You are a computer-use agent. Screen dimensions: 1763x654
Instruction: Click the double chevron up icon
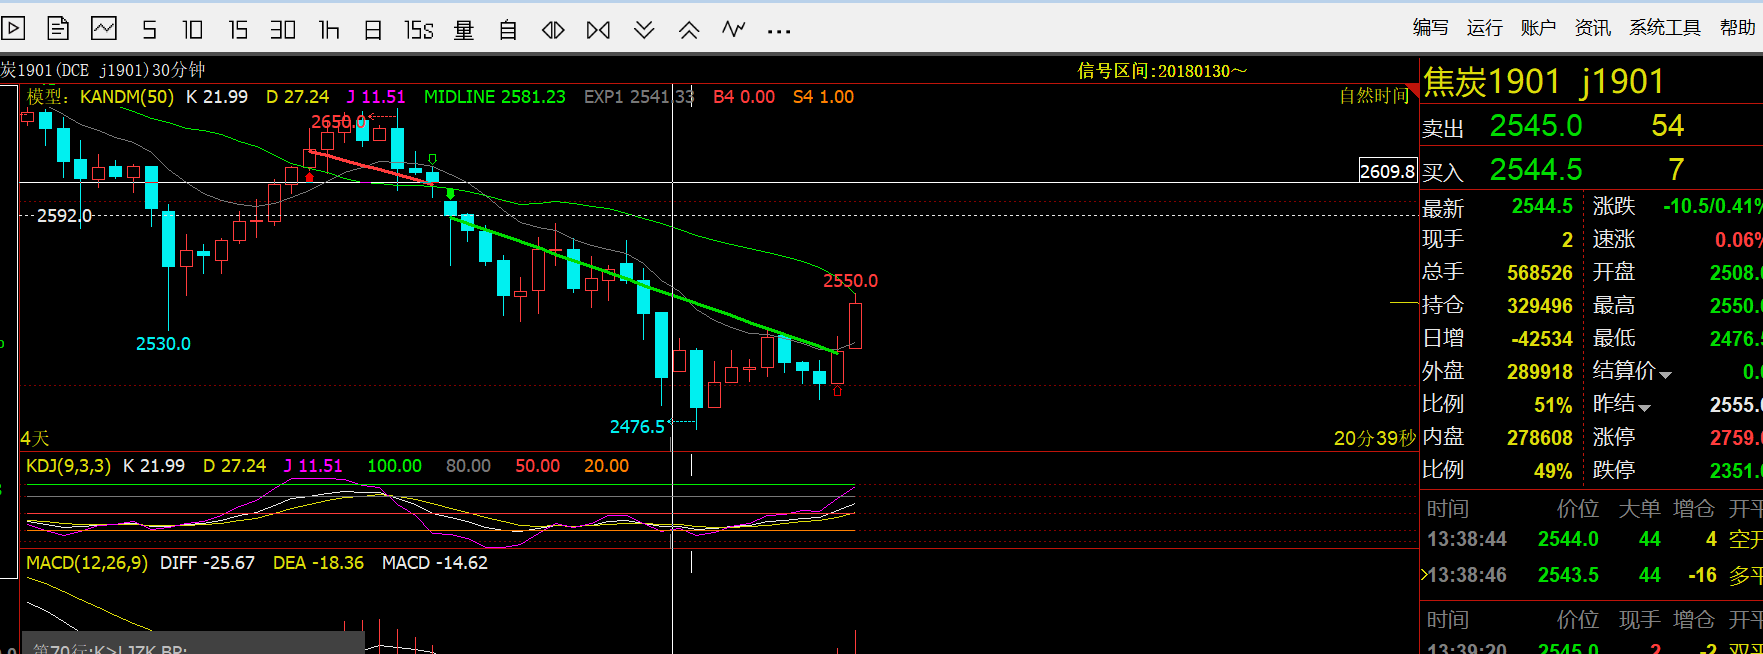tap(689, 30)
